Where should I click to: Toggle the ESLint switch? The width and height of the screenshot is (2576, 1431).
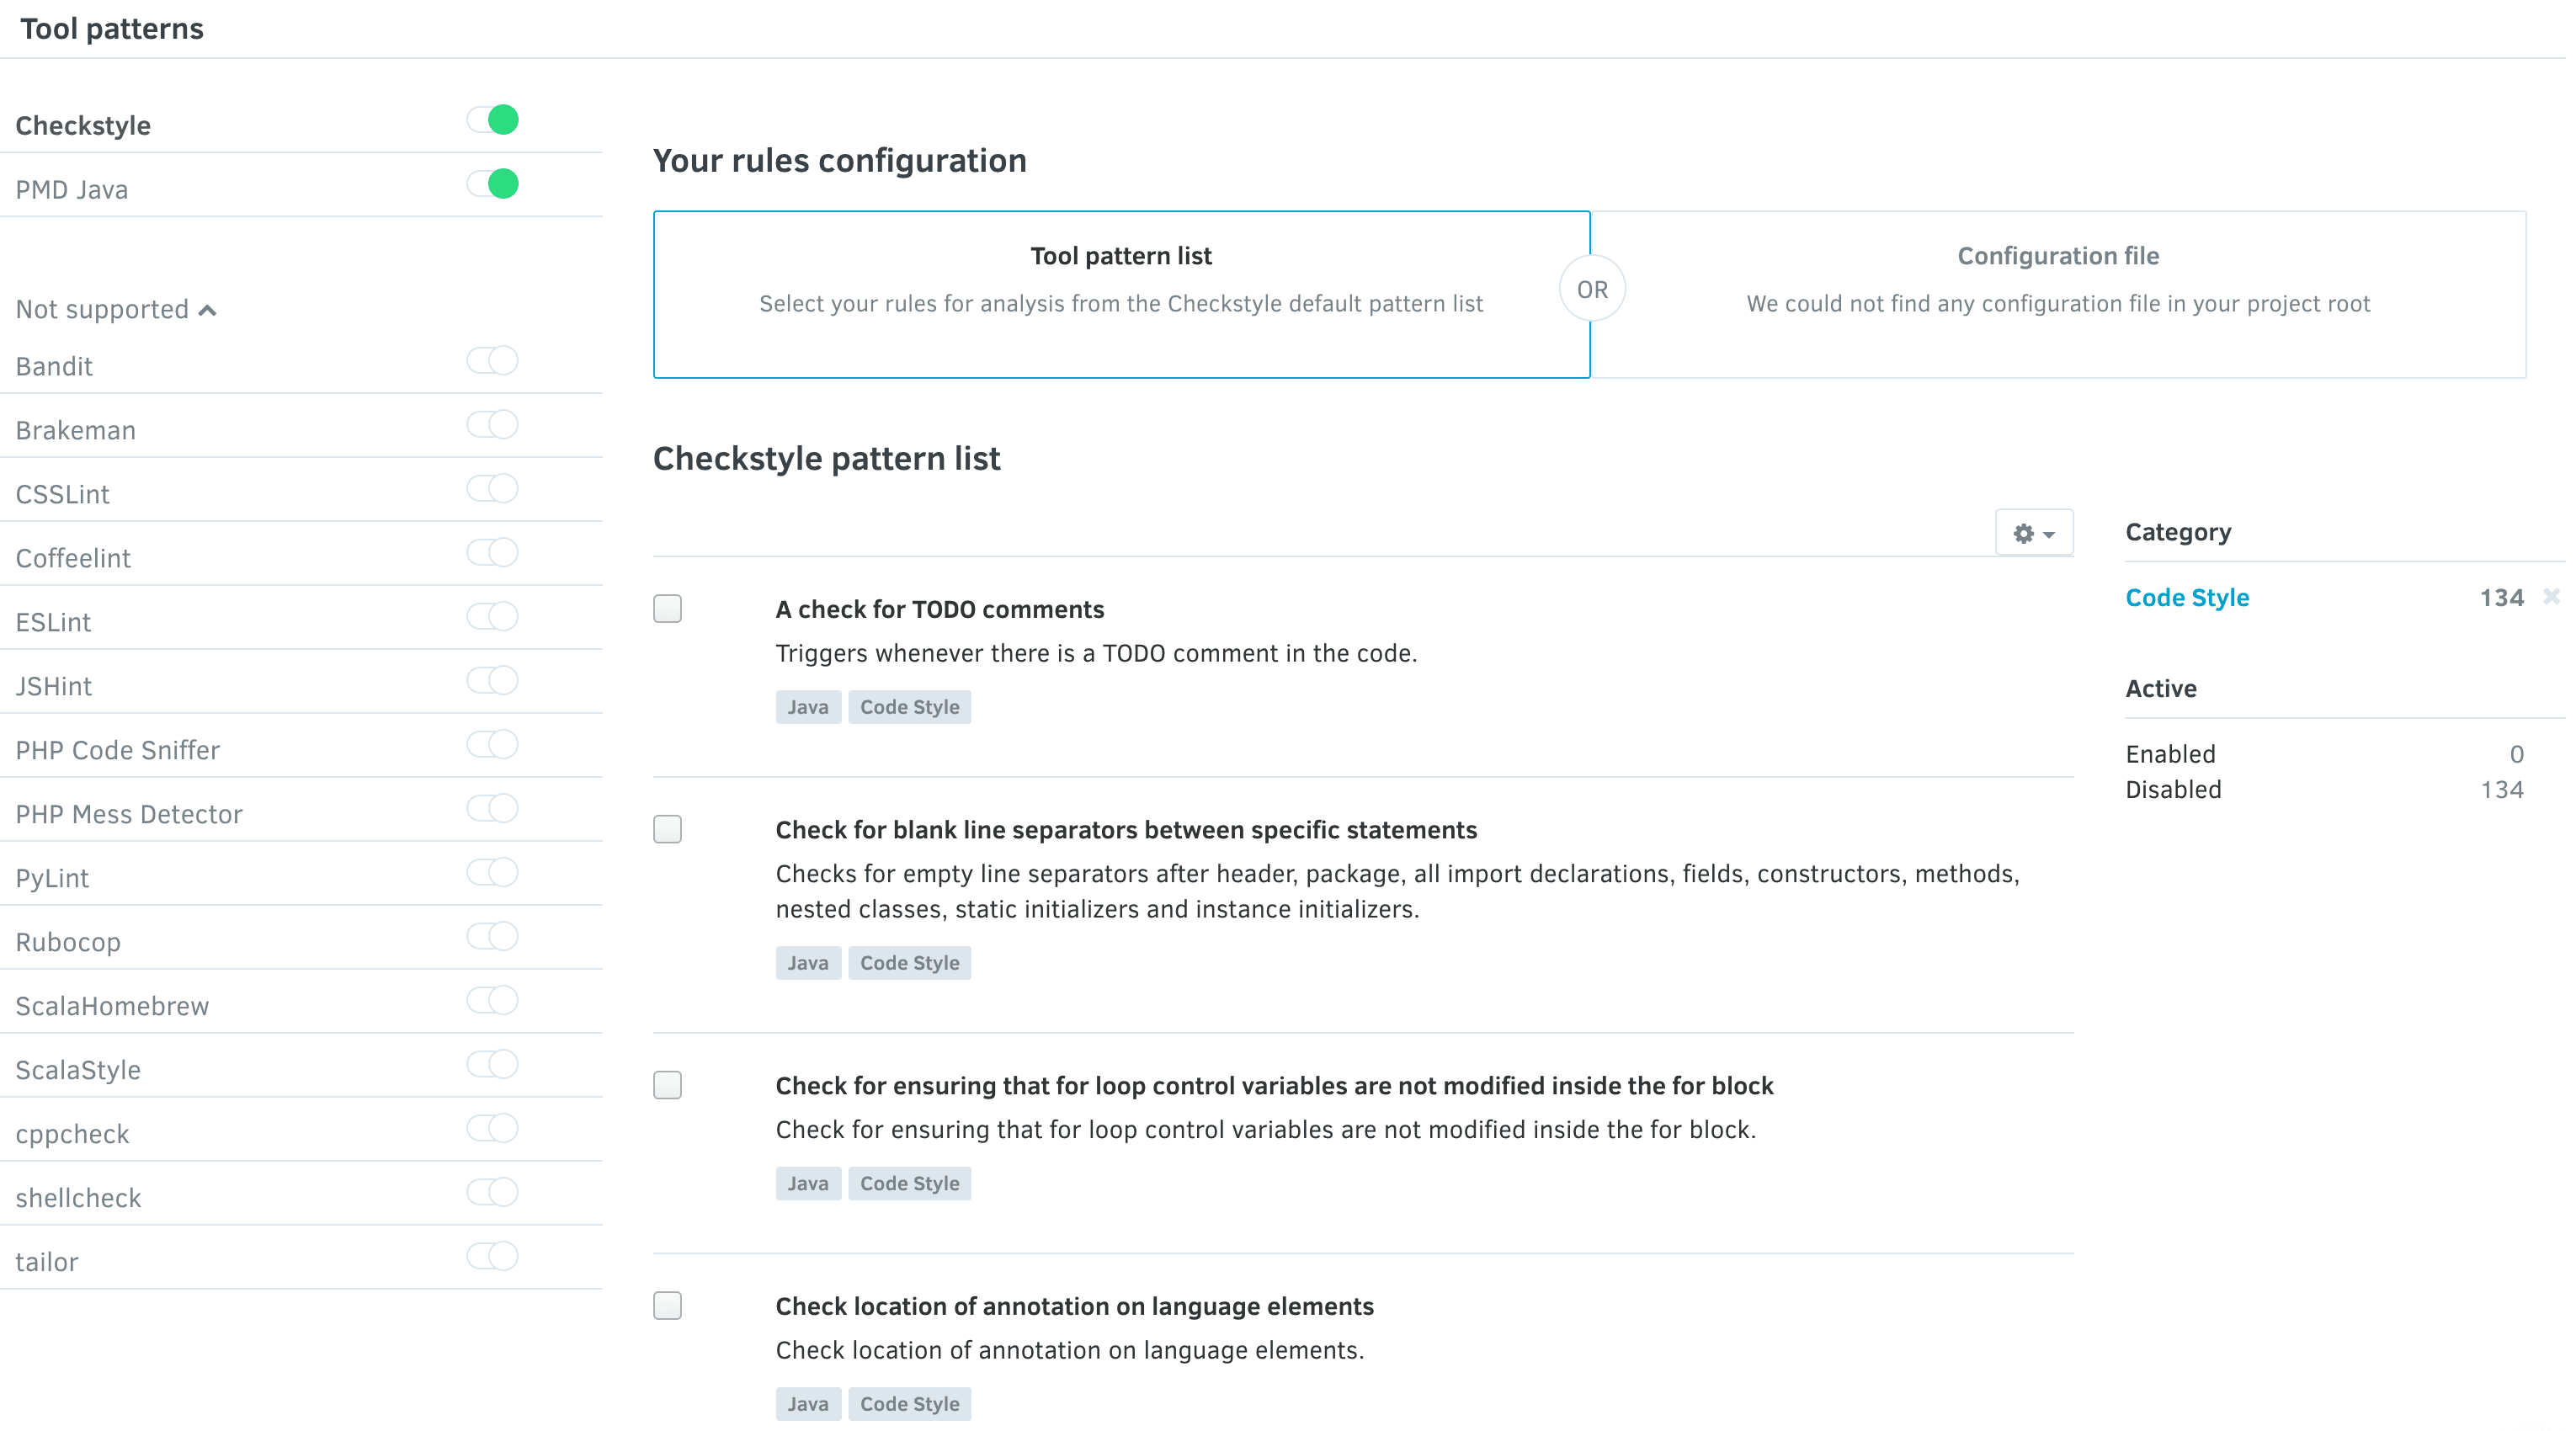pos(492,616)
